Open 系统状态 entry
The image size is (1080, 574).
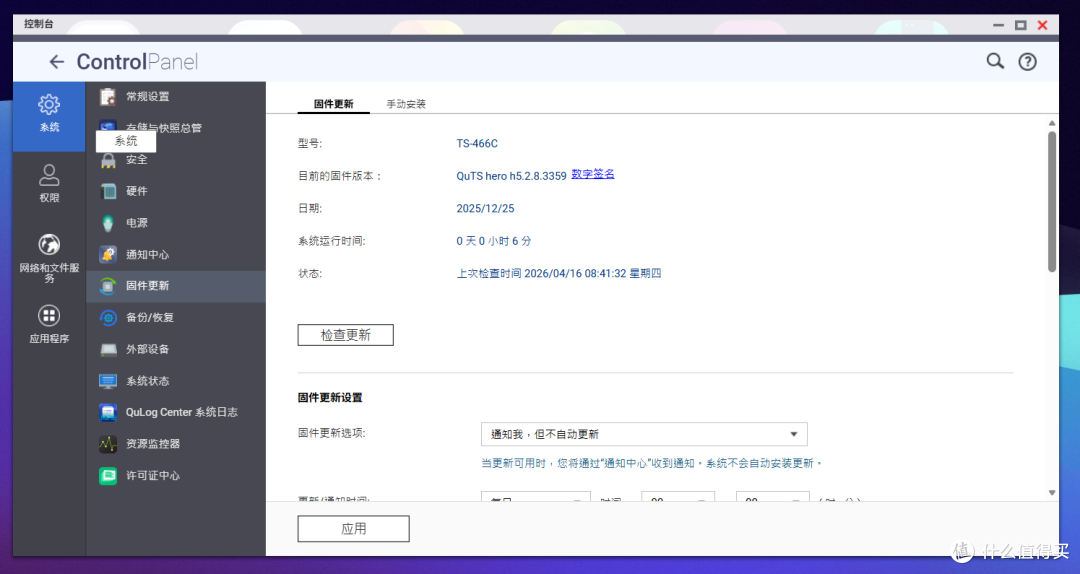tap(176, 381)
